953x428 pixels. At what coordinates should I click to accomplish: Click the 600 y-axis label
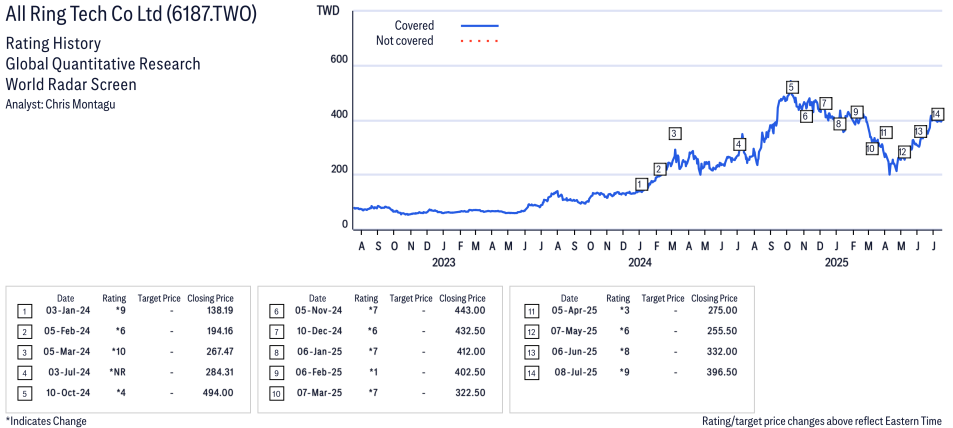(x=340, y=60)
